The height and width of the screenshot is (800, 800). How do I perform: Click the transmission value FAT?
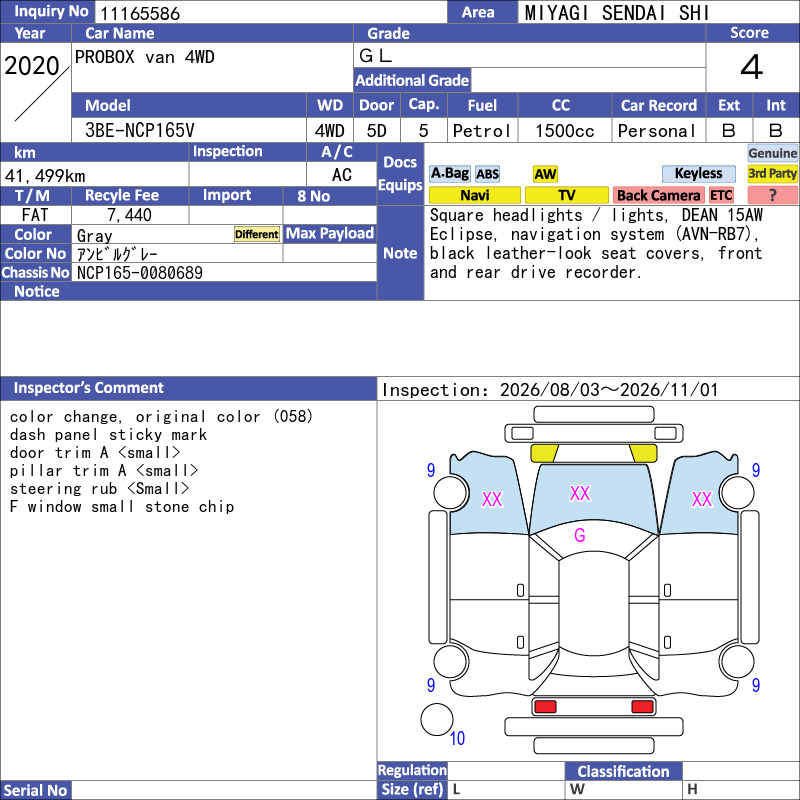tap(35, 215)
